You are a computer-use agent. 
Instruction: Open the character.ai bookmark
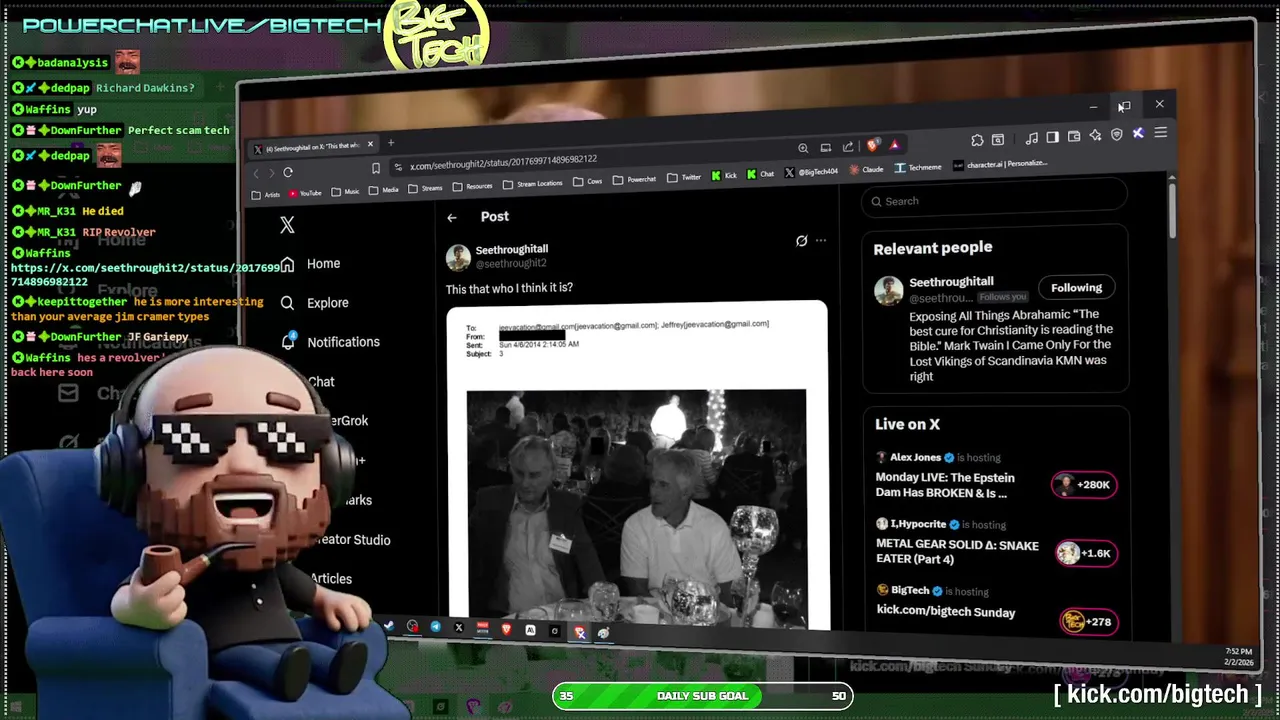tap(1000, 164)
